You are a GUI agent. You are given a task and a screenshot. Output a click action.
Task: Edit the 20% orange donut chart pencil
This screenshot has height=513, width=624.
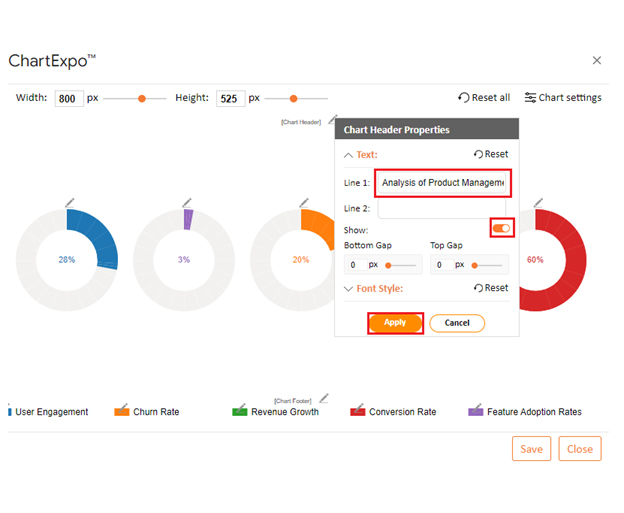pyautogui.click(x=304, y=203)
